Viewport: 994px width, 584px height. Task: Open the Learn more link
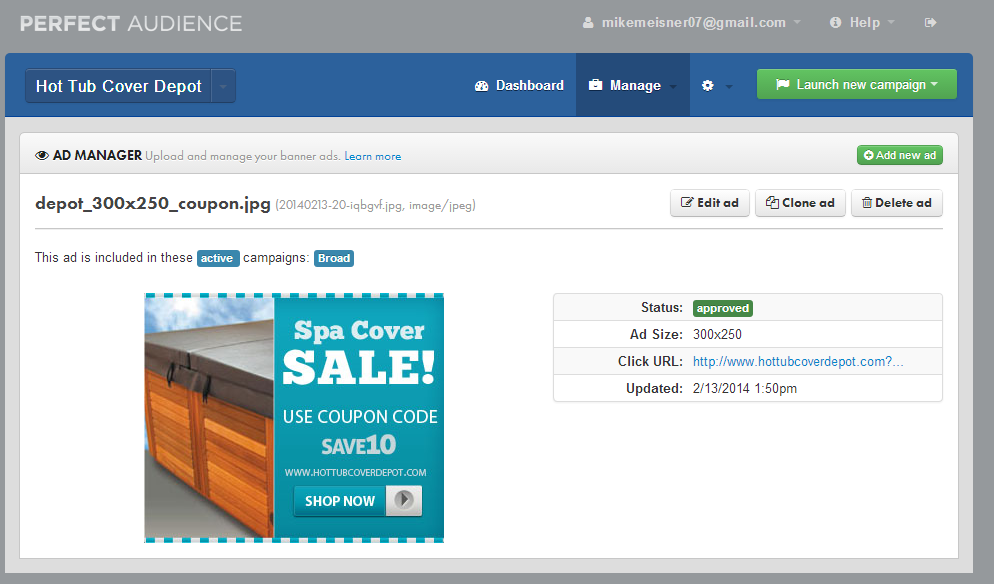coord(373,156)
